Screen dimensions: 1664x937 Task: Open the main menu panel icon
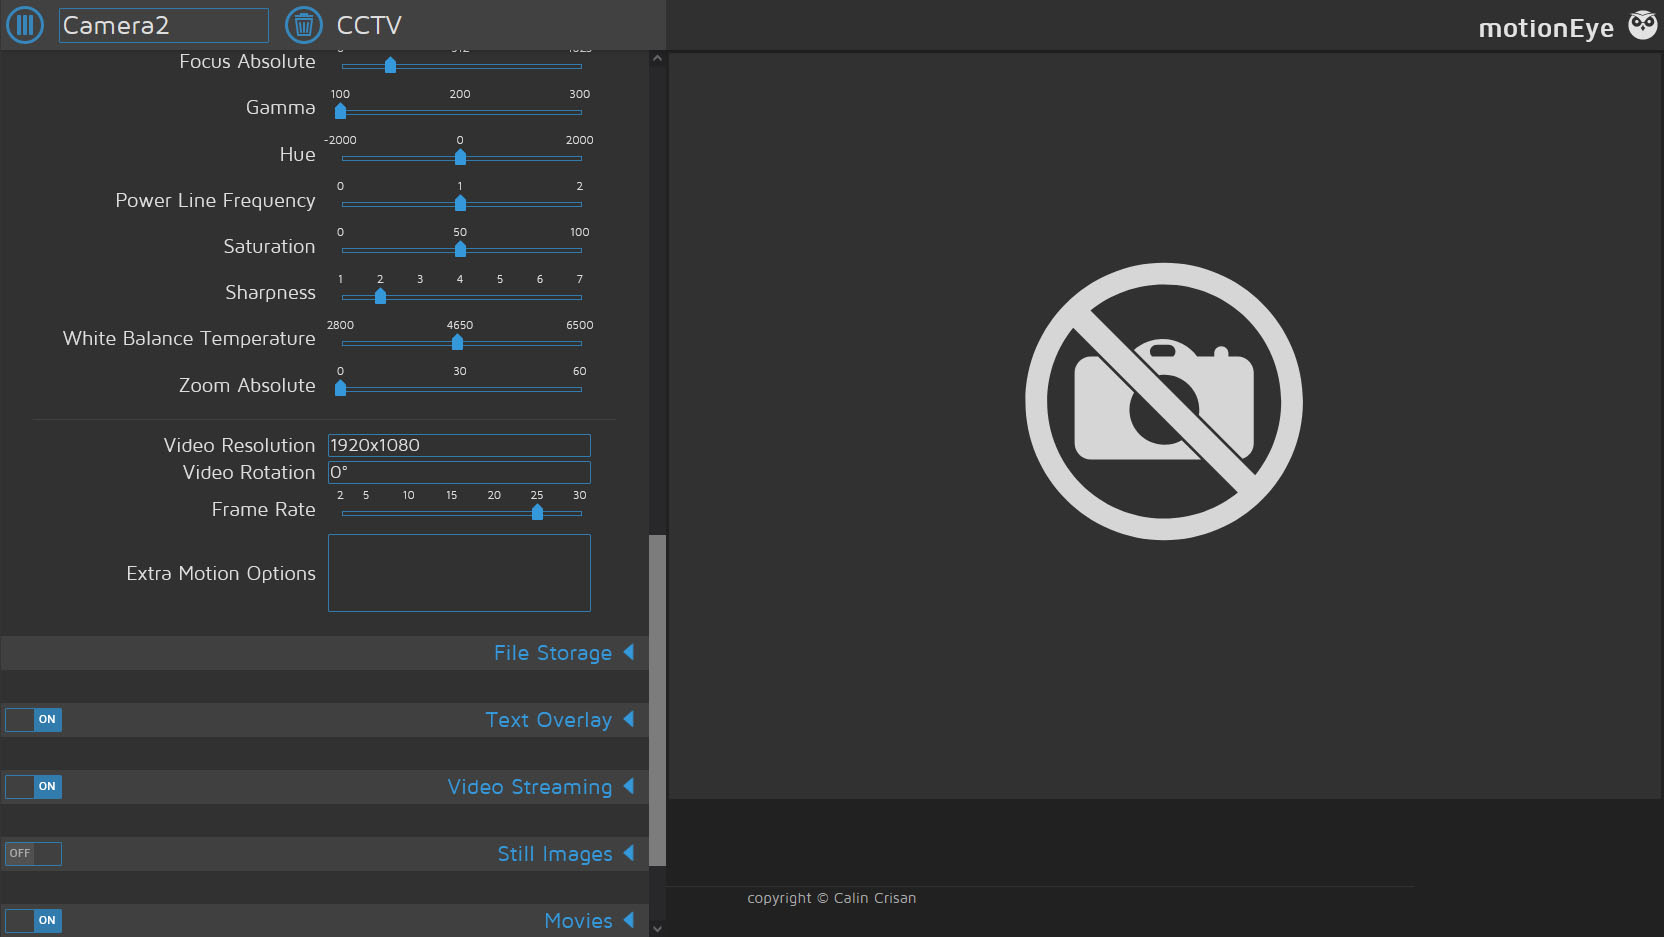click(x=25, y=25)
